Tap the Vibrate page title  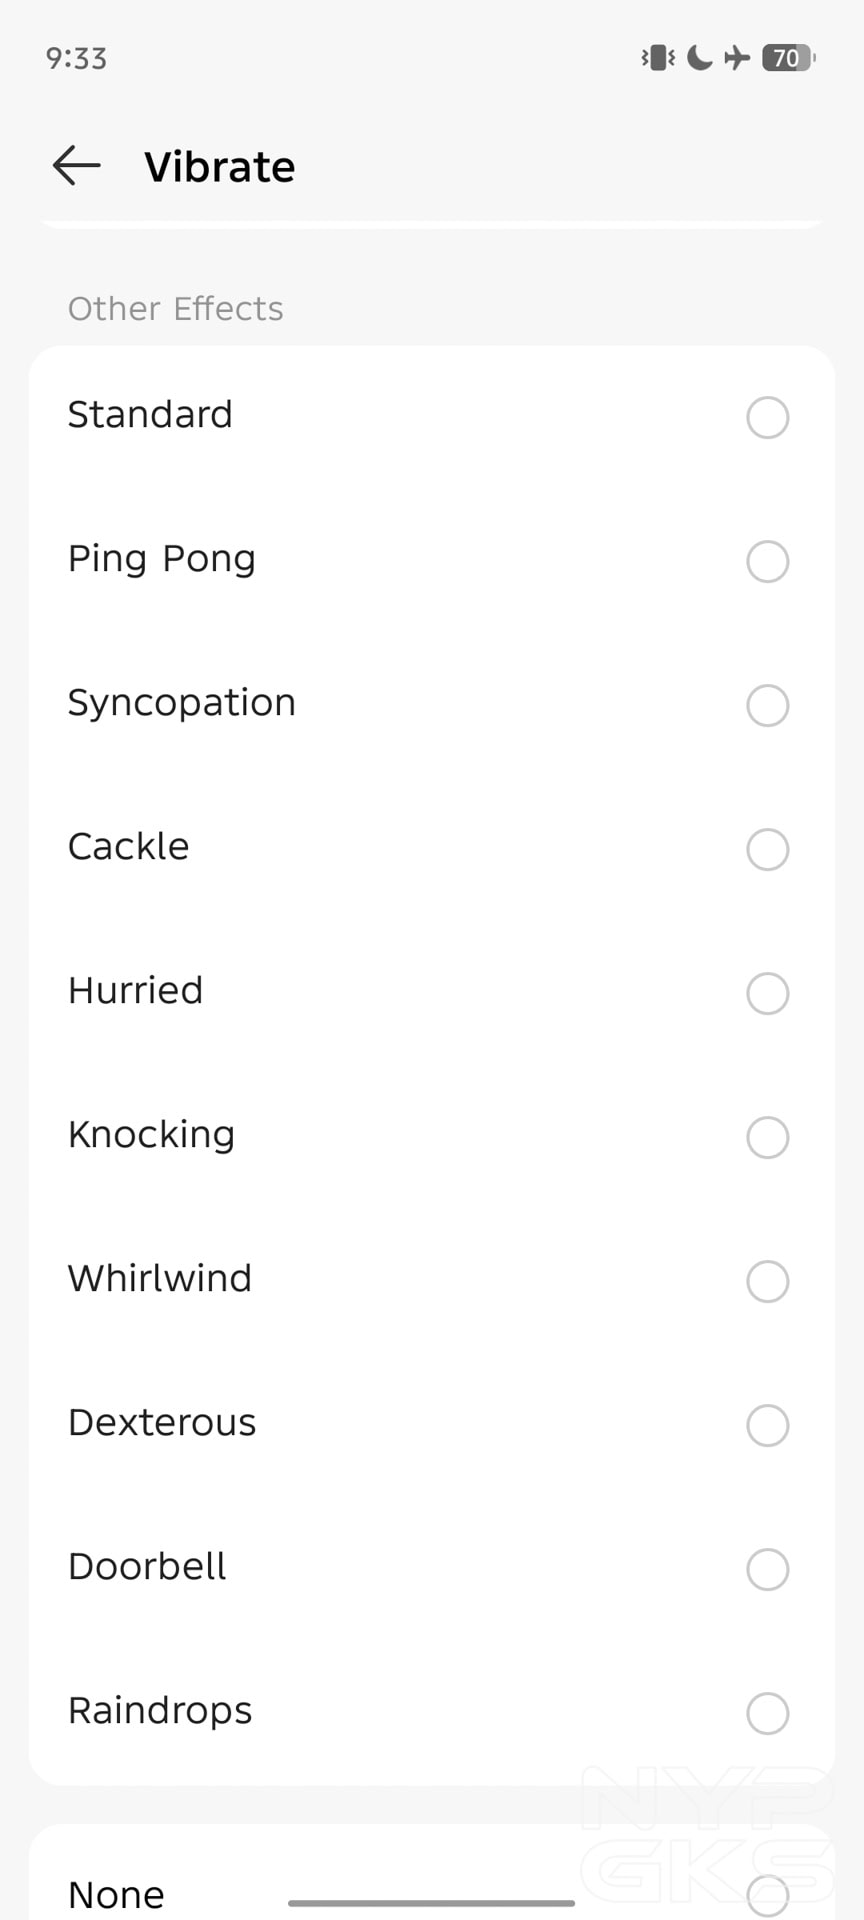[x=219, y=167]
